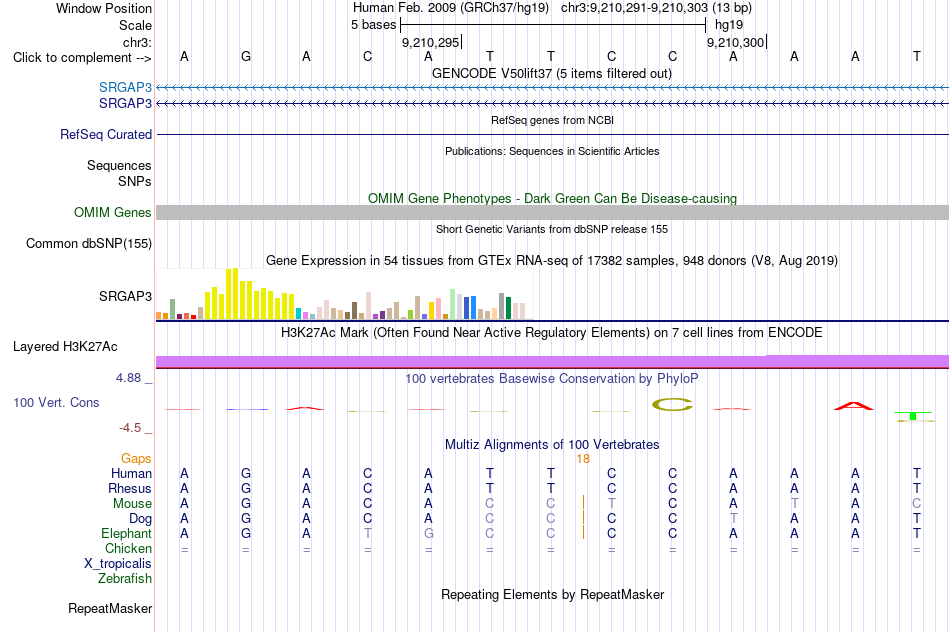Click the hg19 label beside the scale bar

pyautogui.click(x=729, y=25)
